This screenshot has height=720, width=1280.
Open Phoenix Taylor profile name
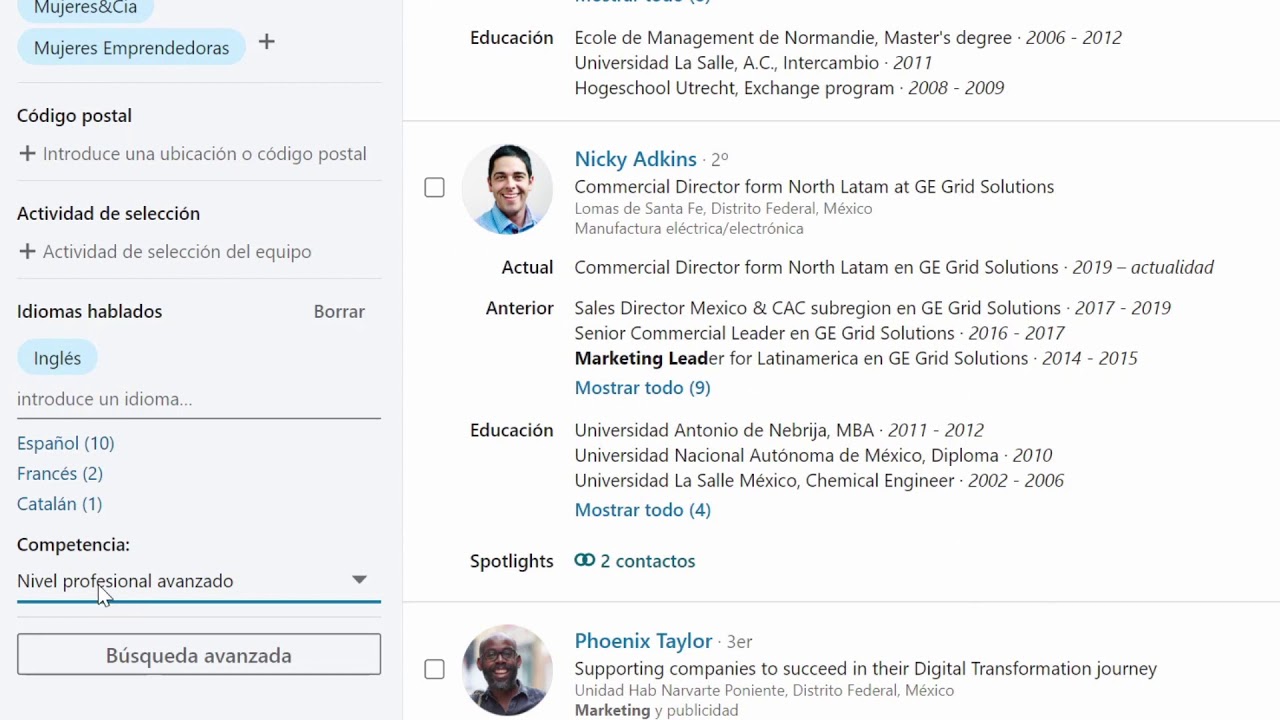coord(643,641)
